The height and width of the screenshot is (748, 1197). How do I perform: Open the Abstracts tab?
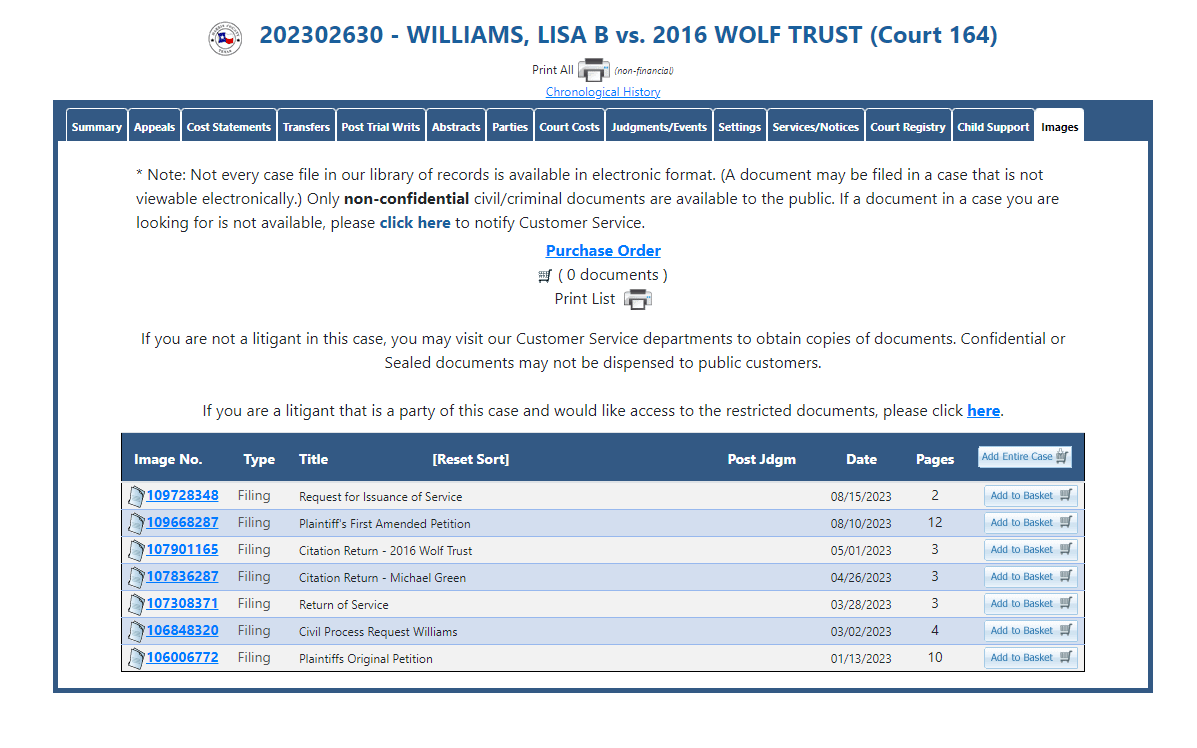456,127
